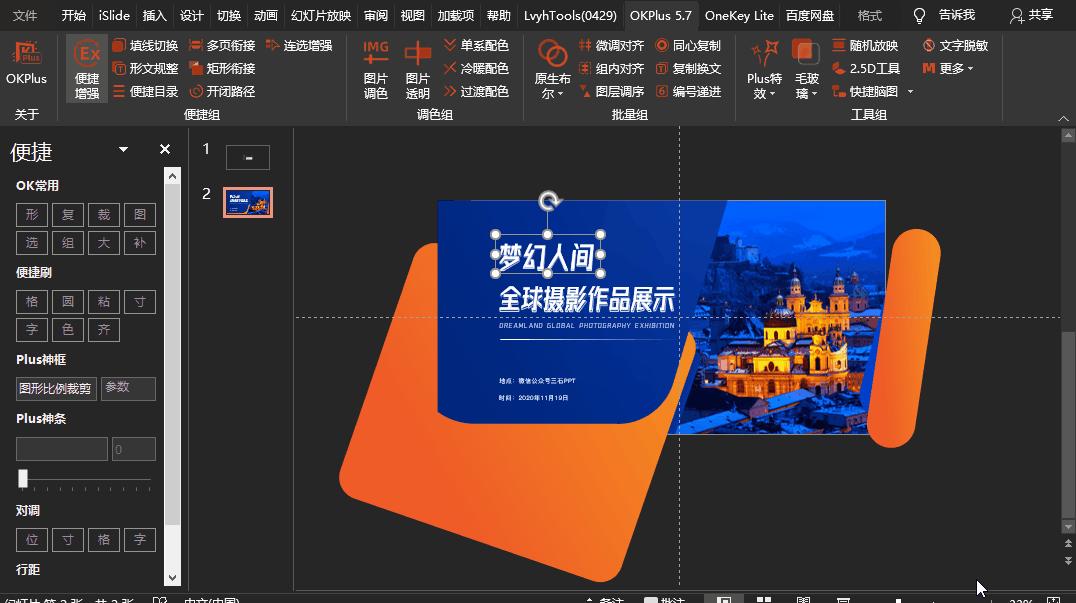The image size is (1076, 603).
Task: Click the 参数 button in Plus神框
Action: pos(128,388)
